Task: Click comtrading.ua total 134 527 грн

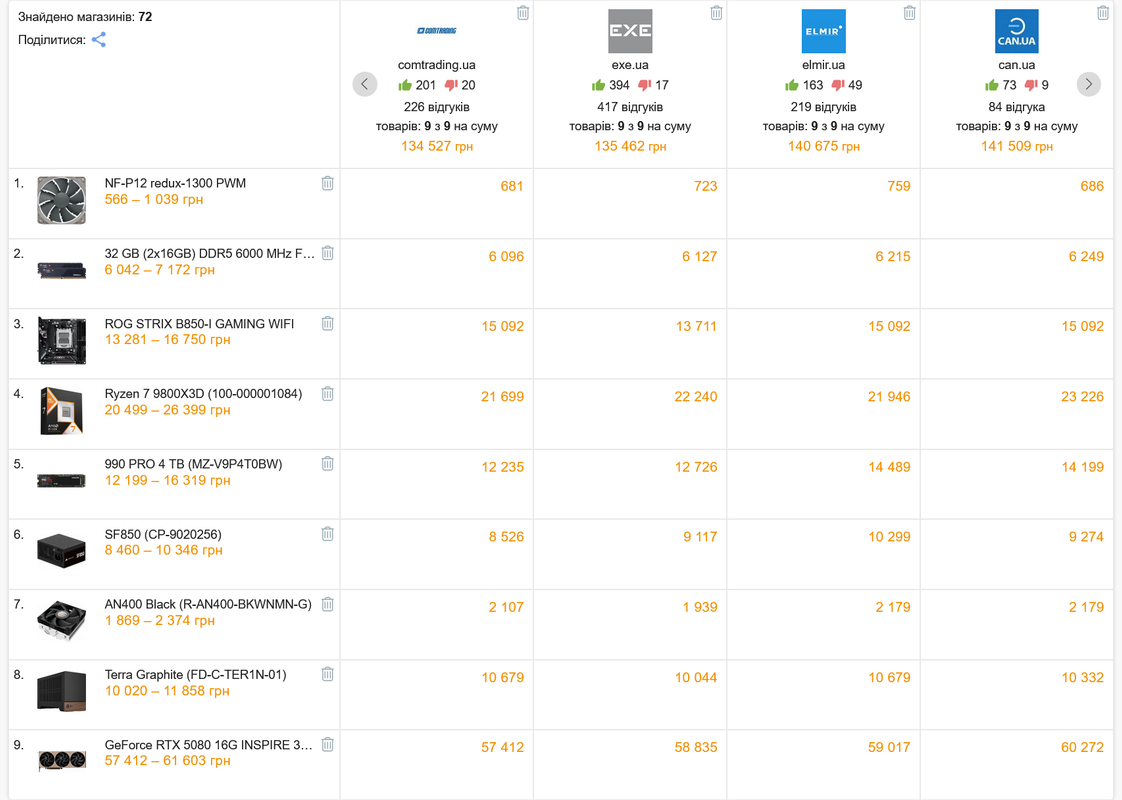Action: click(436, 146)
